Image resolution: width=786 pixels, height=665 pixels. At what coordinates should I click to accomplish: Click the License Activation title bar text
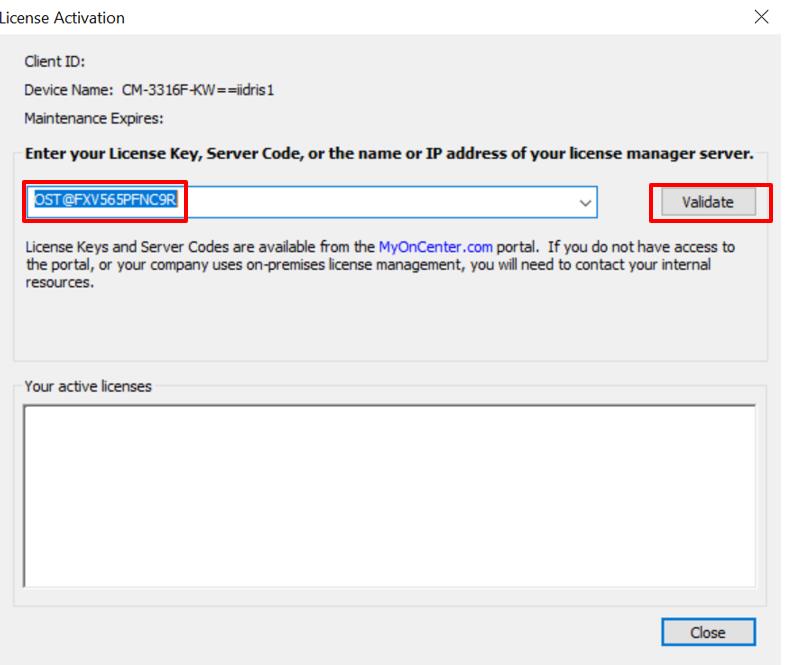tap(64, 18)
